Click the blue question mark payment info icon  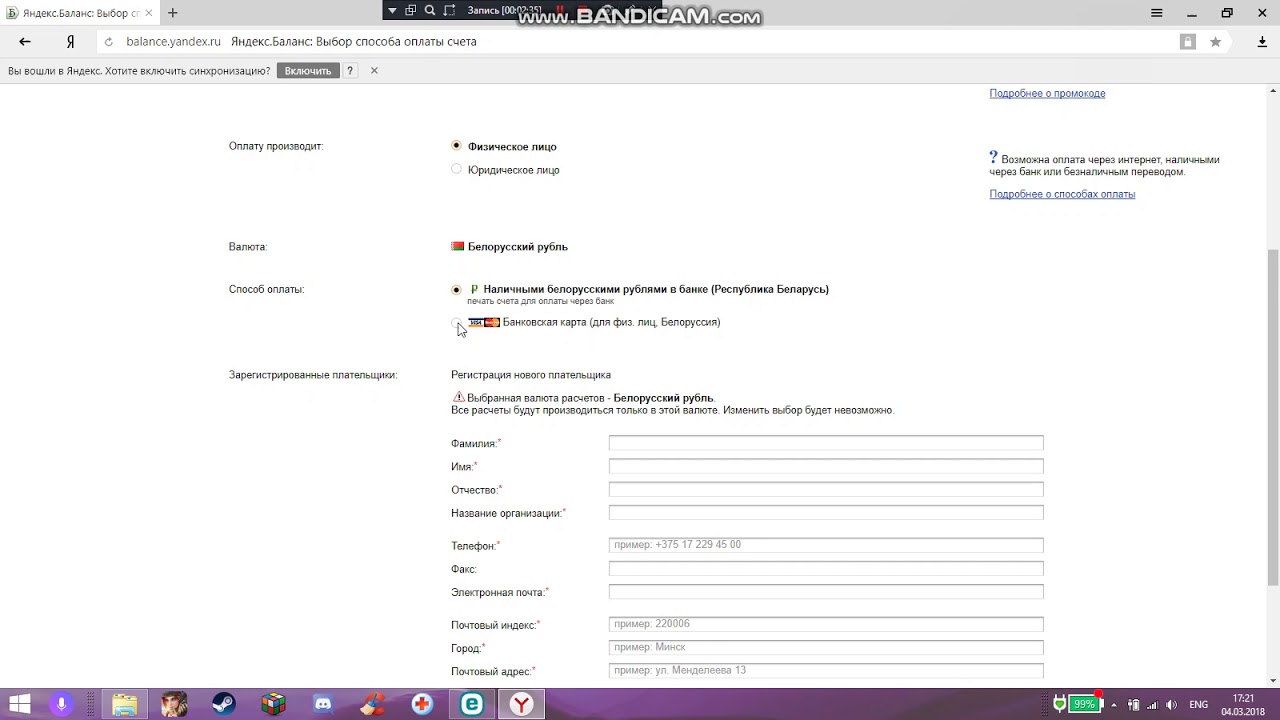tap(993, 158)
